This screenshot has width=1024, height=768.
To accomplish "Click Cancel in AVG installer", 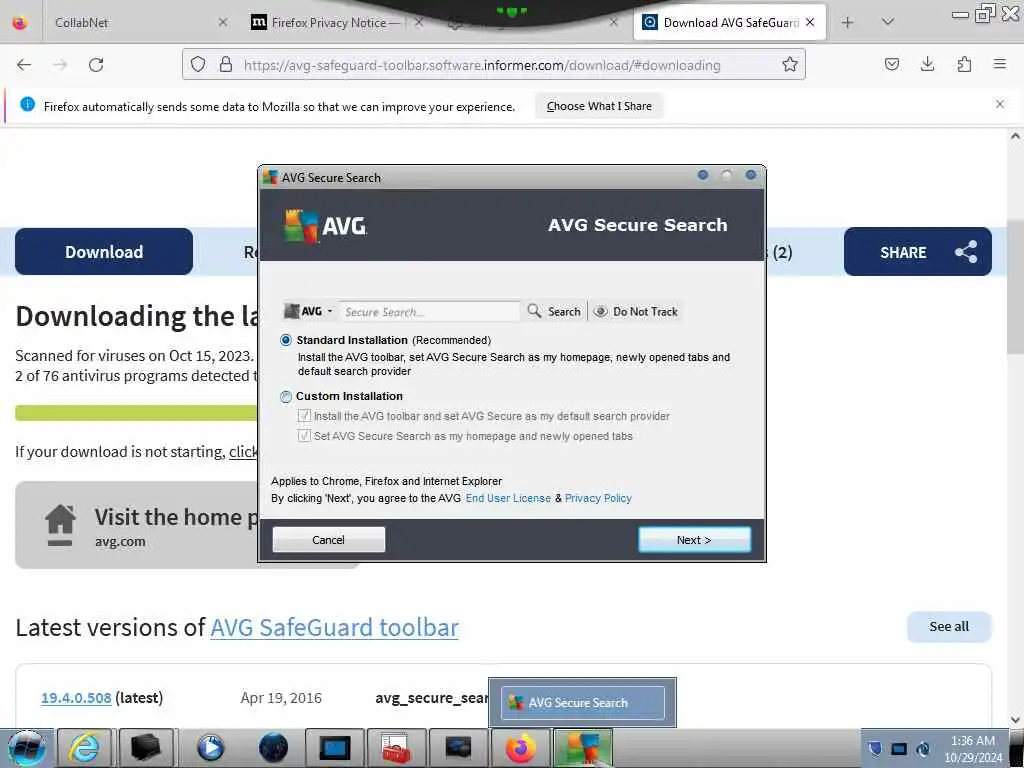I will pyautogui.click(x=328, y=540).
